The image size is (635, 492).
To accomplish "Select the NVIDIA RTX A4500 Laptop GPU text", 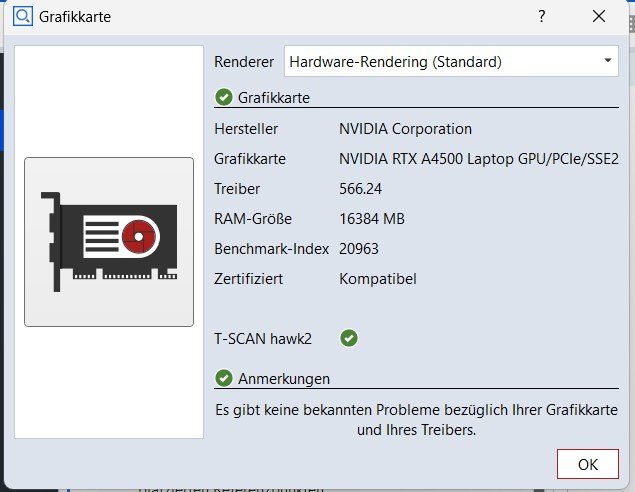I will tap(479, 159).
